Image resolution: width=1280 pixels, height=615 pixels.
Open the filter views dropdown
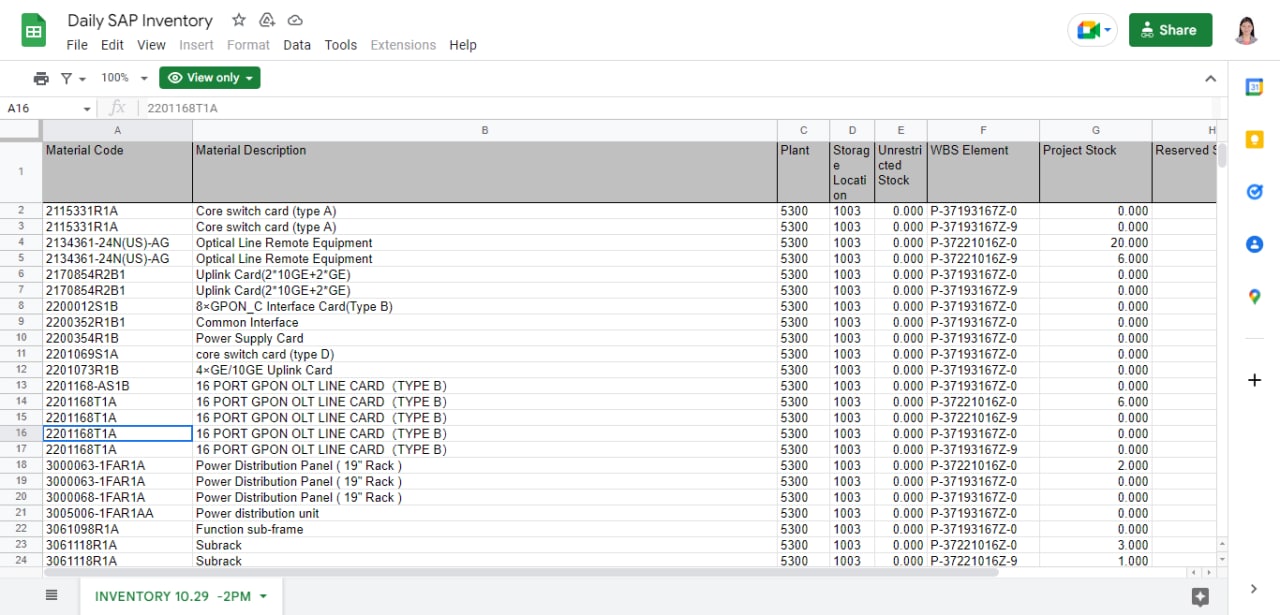[x=73, y=78]
